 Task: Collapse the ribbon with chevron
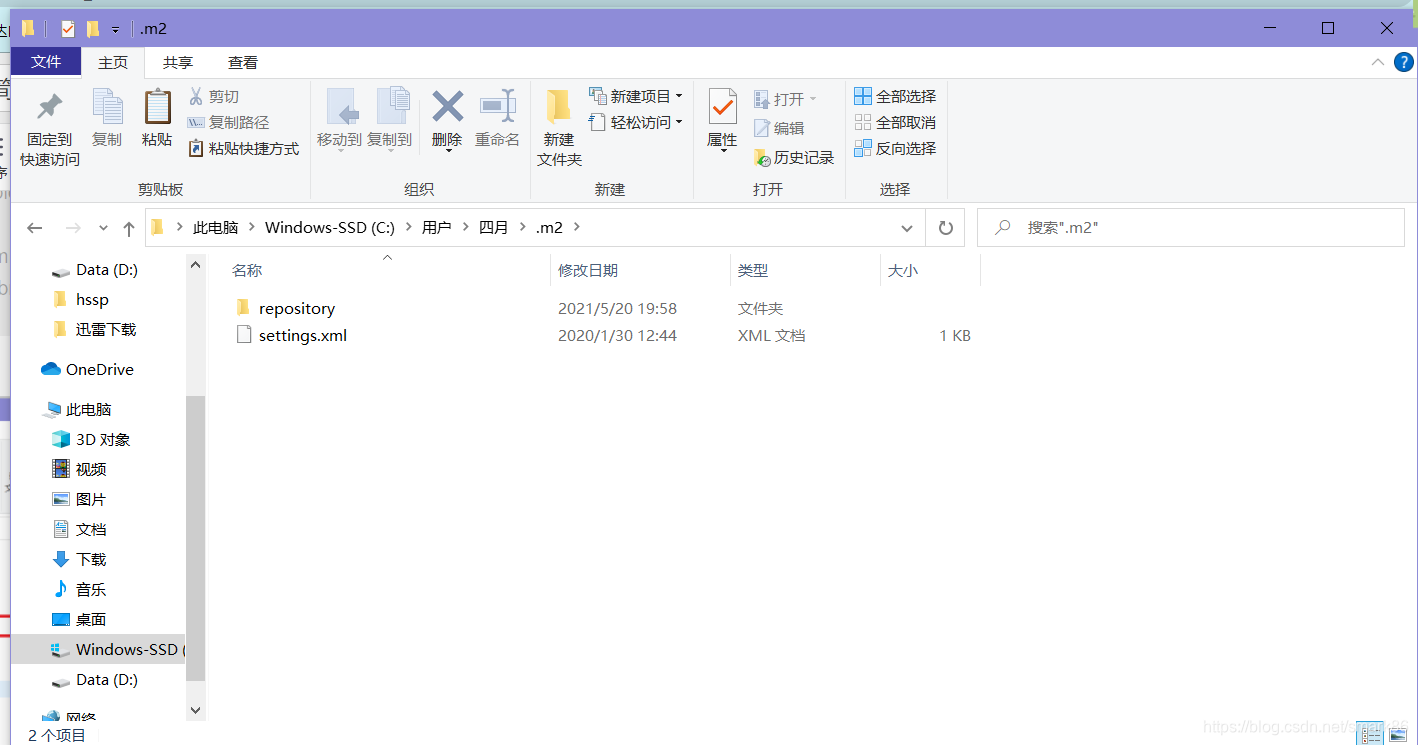(x=1376, y=62)
